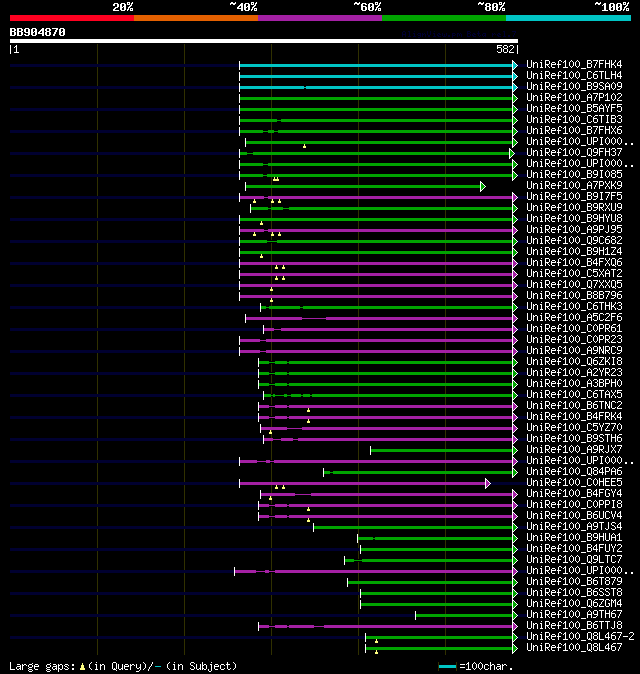This screenshot has width=640, height=674.
Task: Click the yellow query gap legend marker
Action: (82, 667)
